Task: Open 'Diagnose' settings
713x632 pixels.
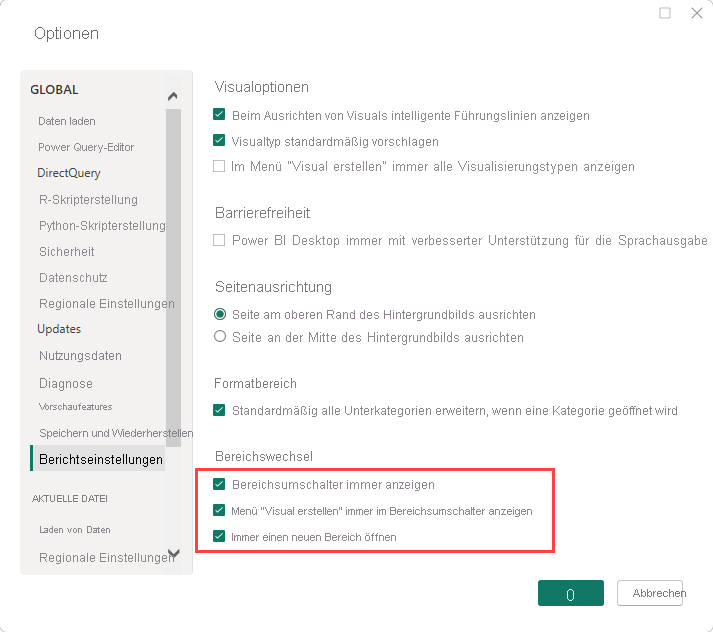Action: 66,383
